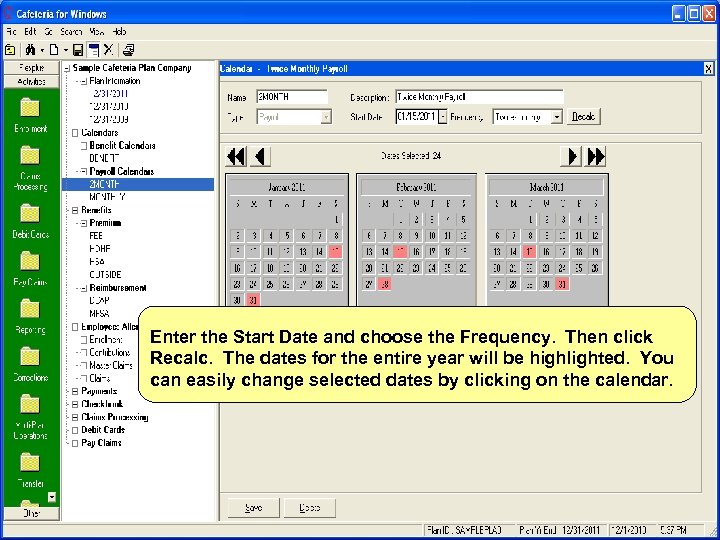Jump to last months with double-right arrow
The height and width of the screenshot is (540, 720).
pyautogui.click(x=596, y=157)
